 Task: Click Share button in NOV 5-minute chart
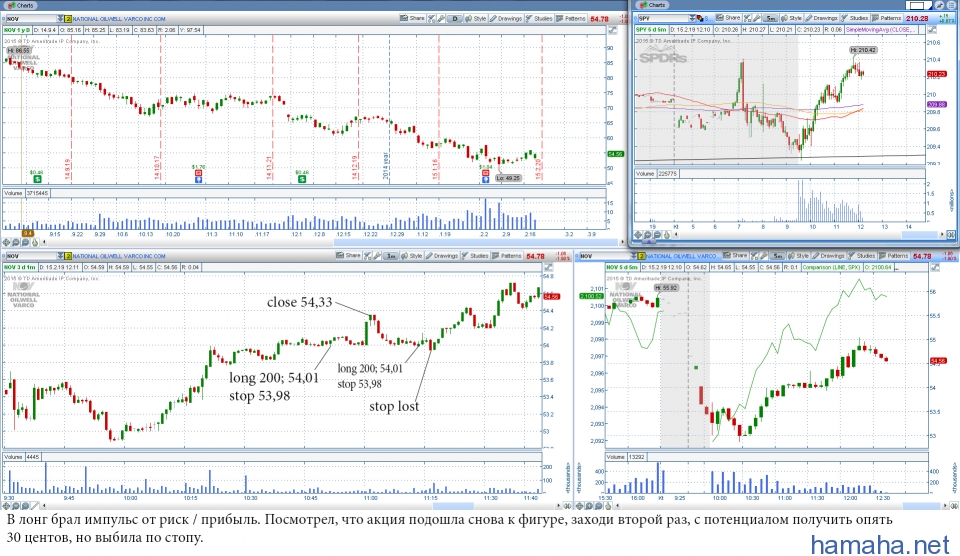[x=735, y=255]
